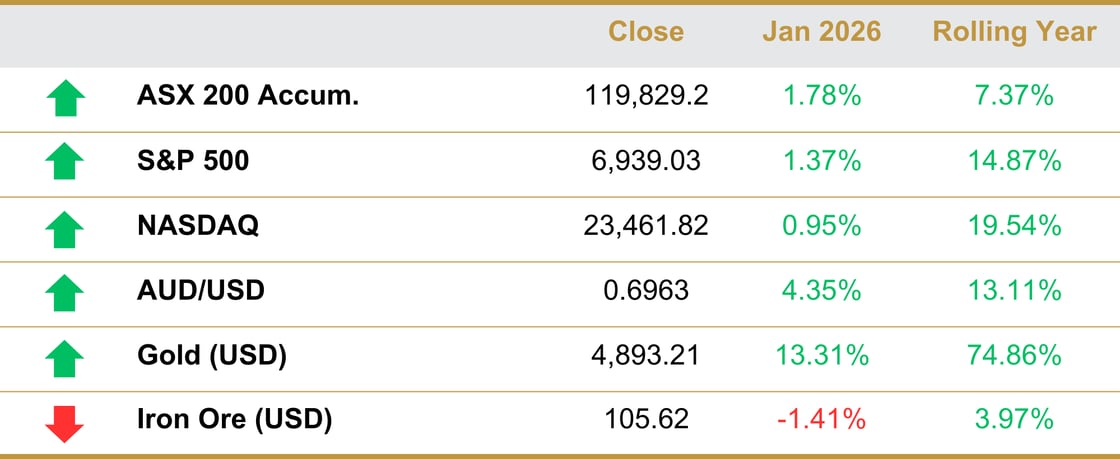
Task: Click the ASX 200 Accum. row label
Action: click(248, 97)
